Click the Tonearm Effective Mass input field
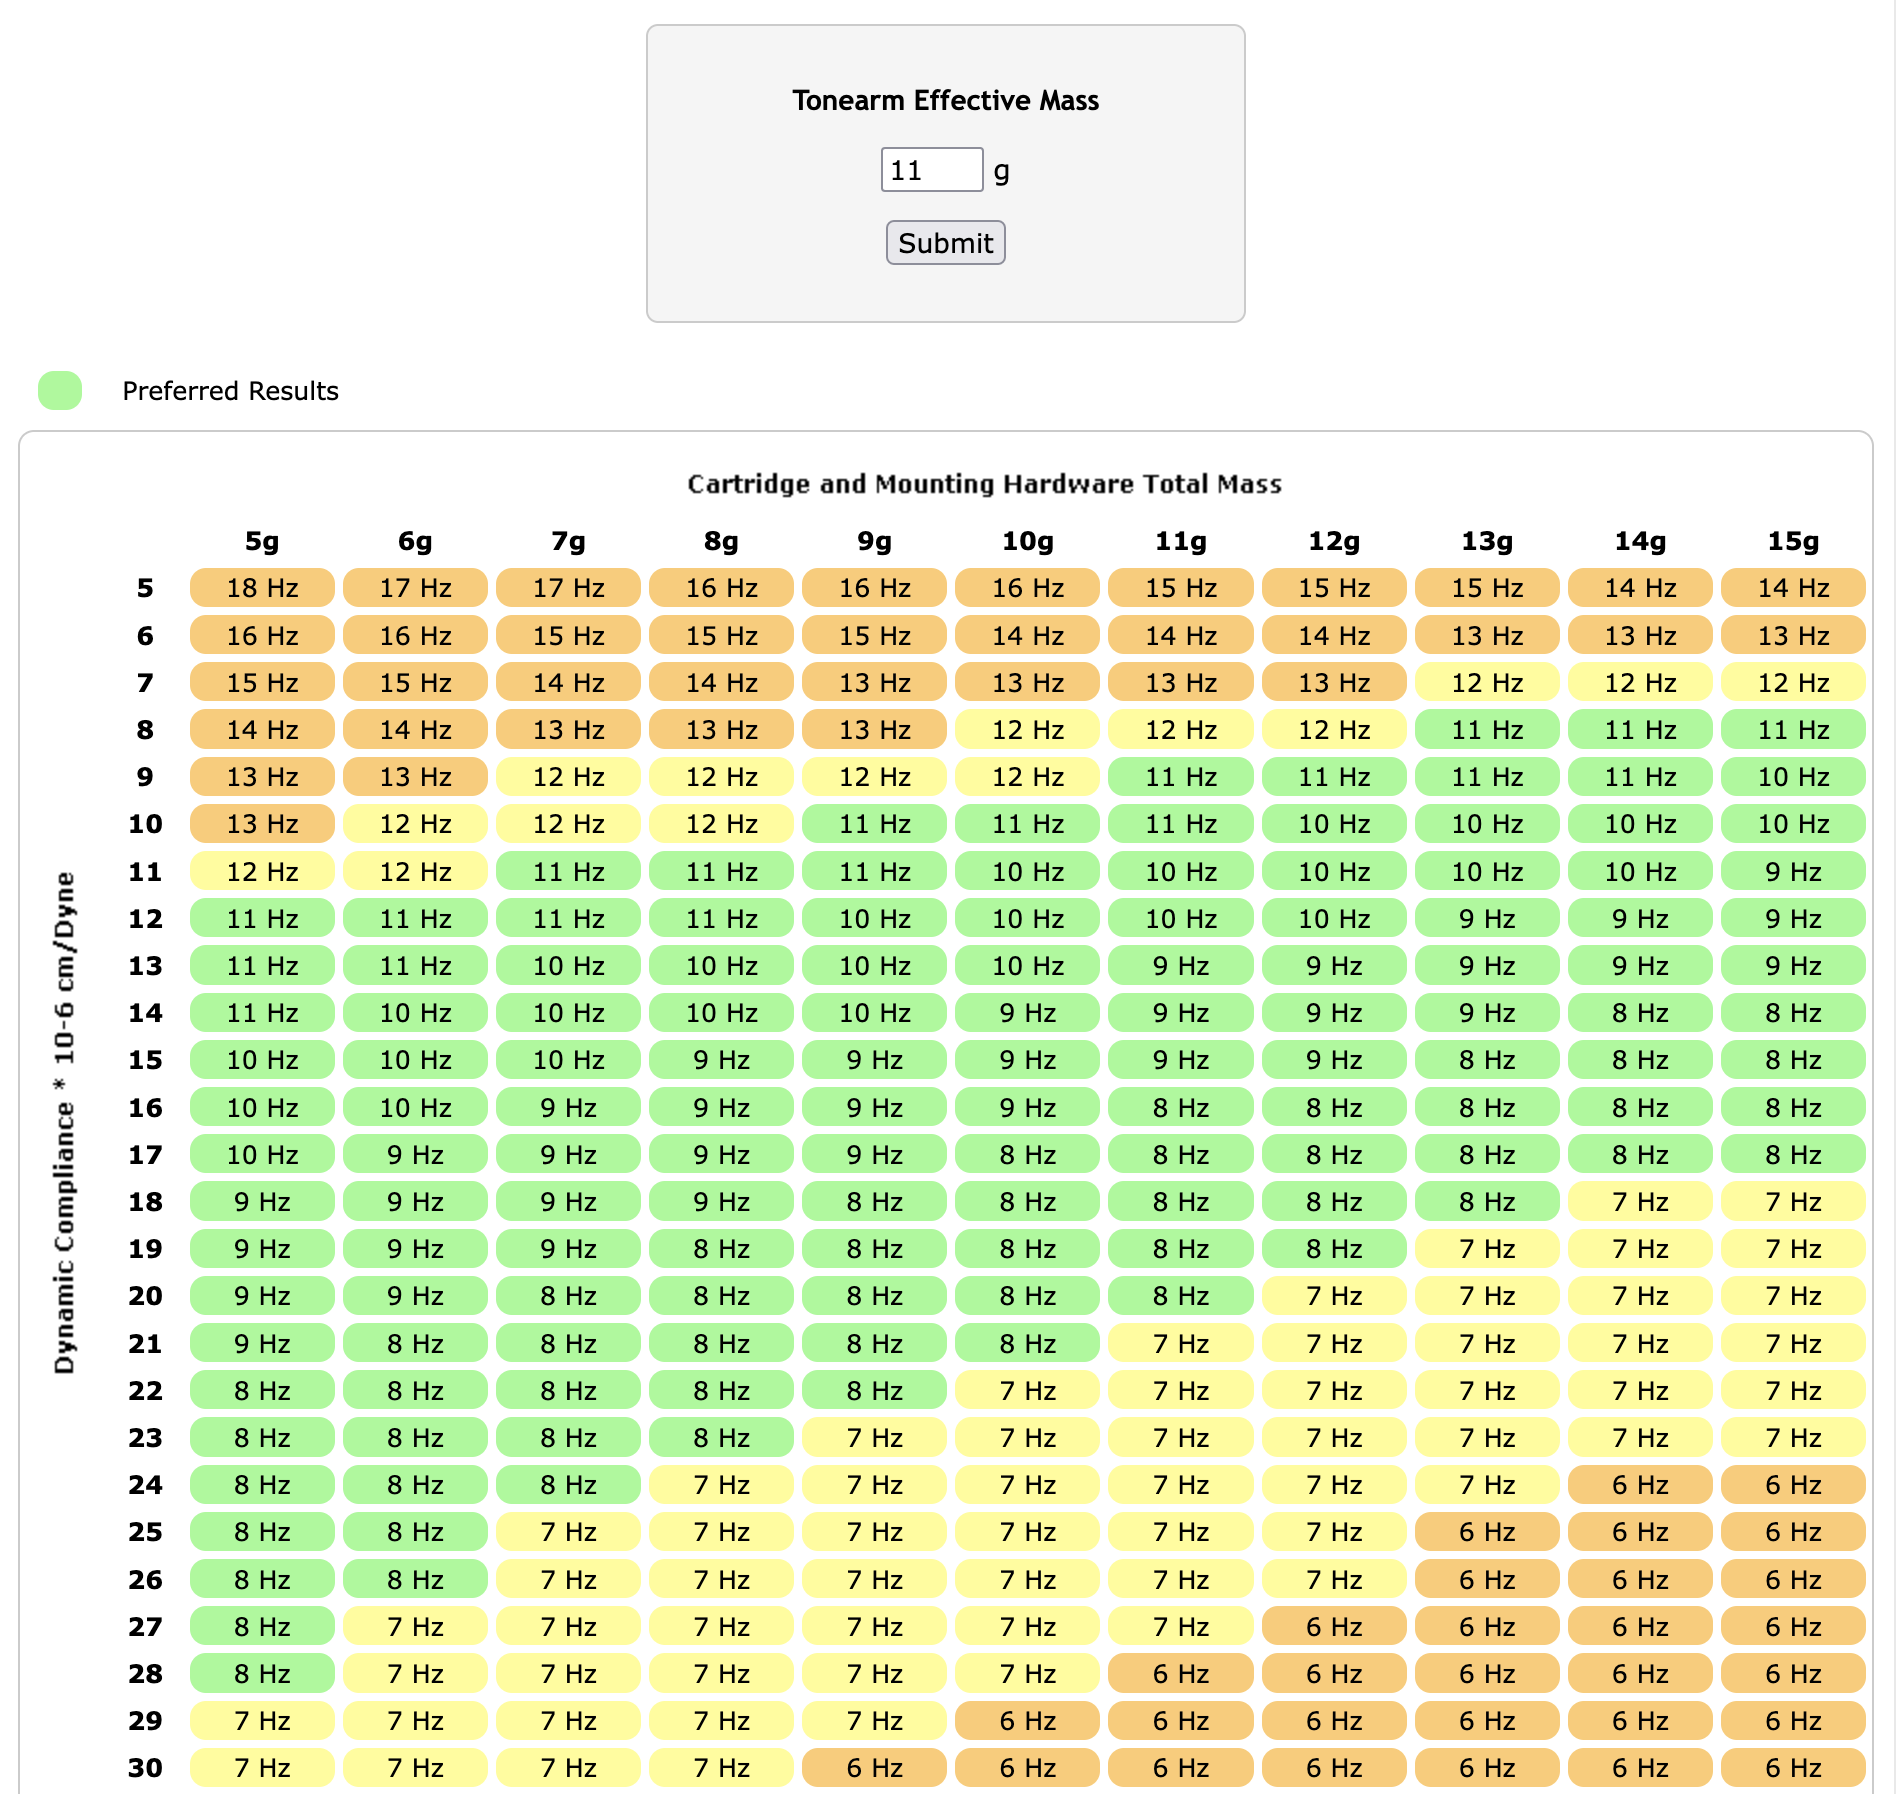Image resolution: width=1896 pixels, height=1794 pixels. pyautogui.click(x=931, y=170)
